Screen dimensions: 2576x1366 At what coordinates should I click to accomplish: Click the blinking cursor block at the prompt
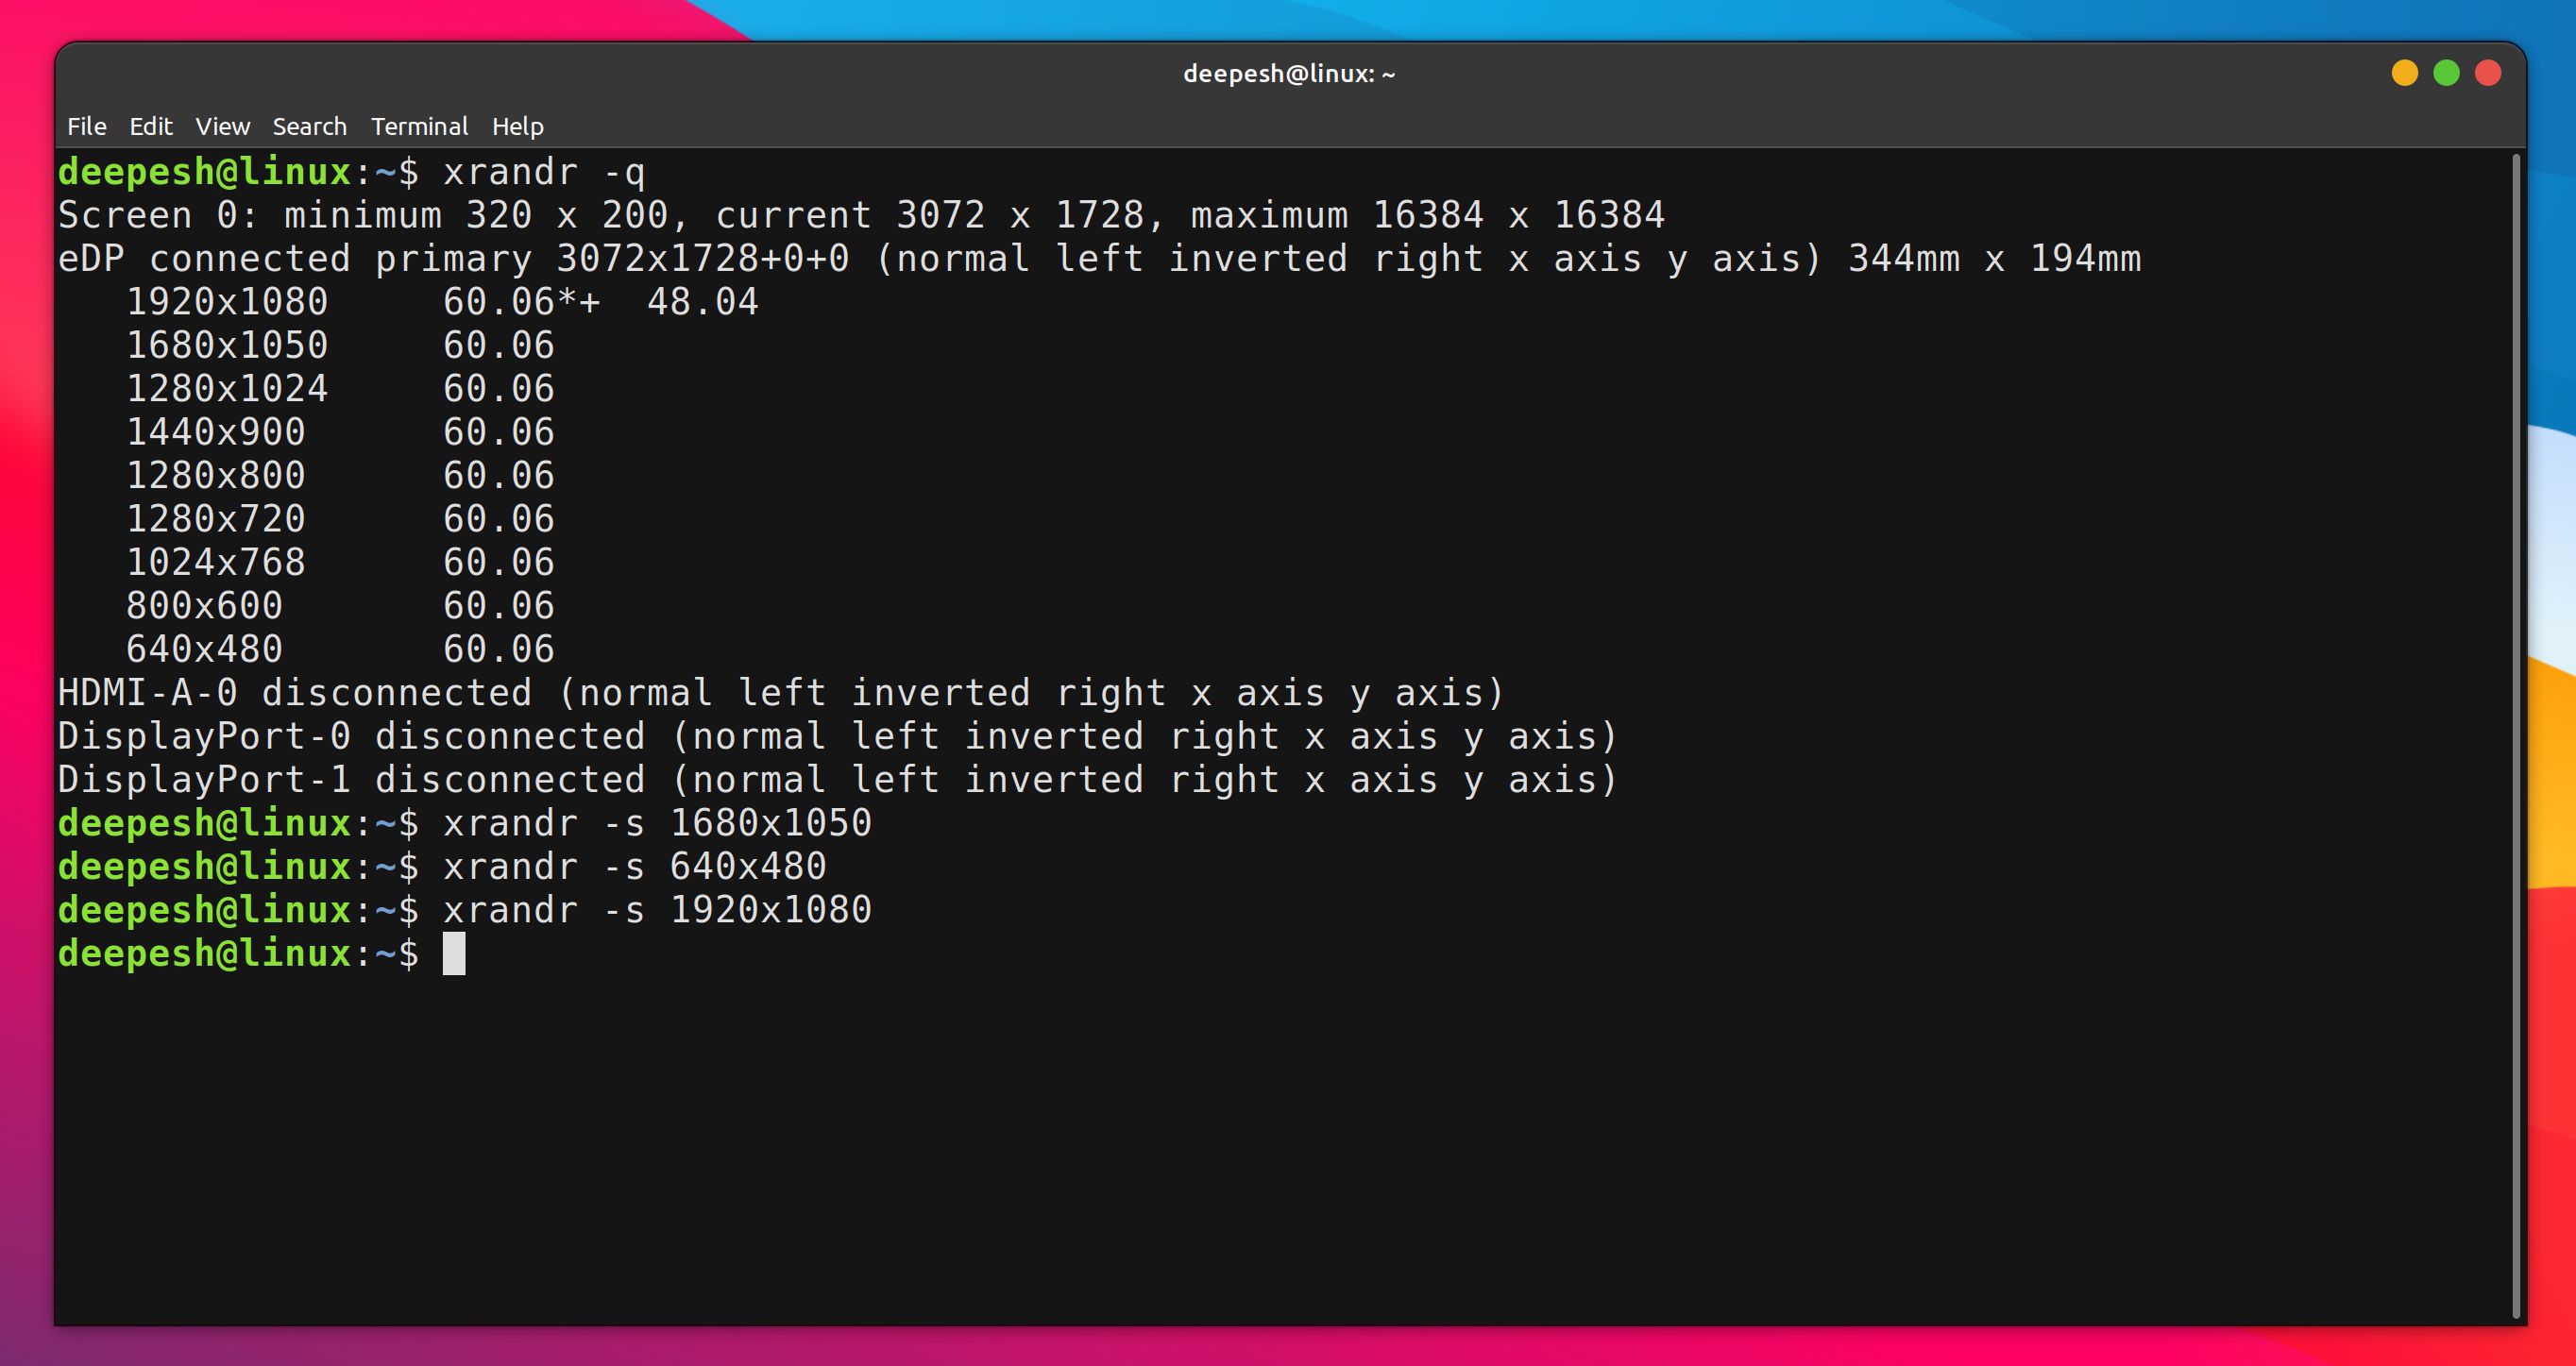pyautogui.click(x=454, y=954)
